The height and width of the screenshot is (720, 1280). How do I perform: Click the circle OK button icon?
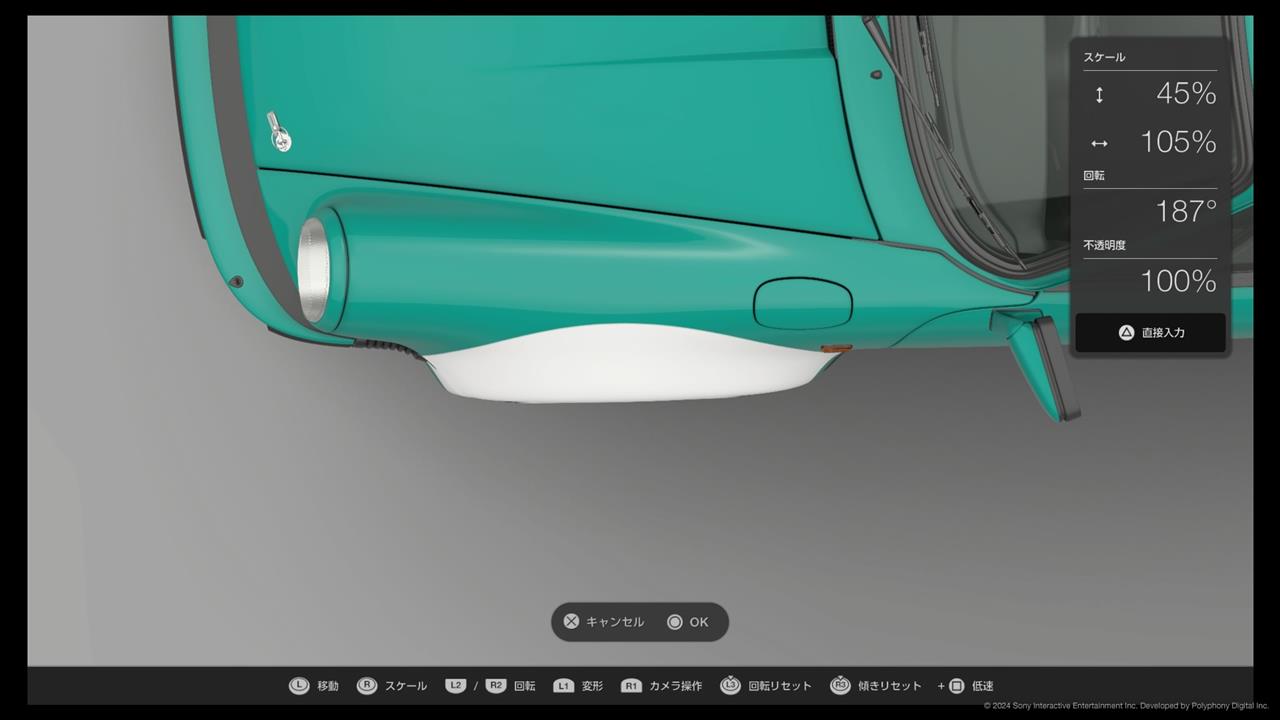click(x=675, y=622)
